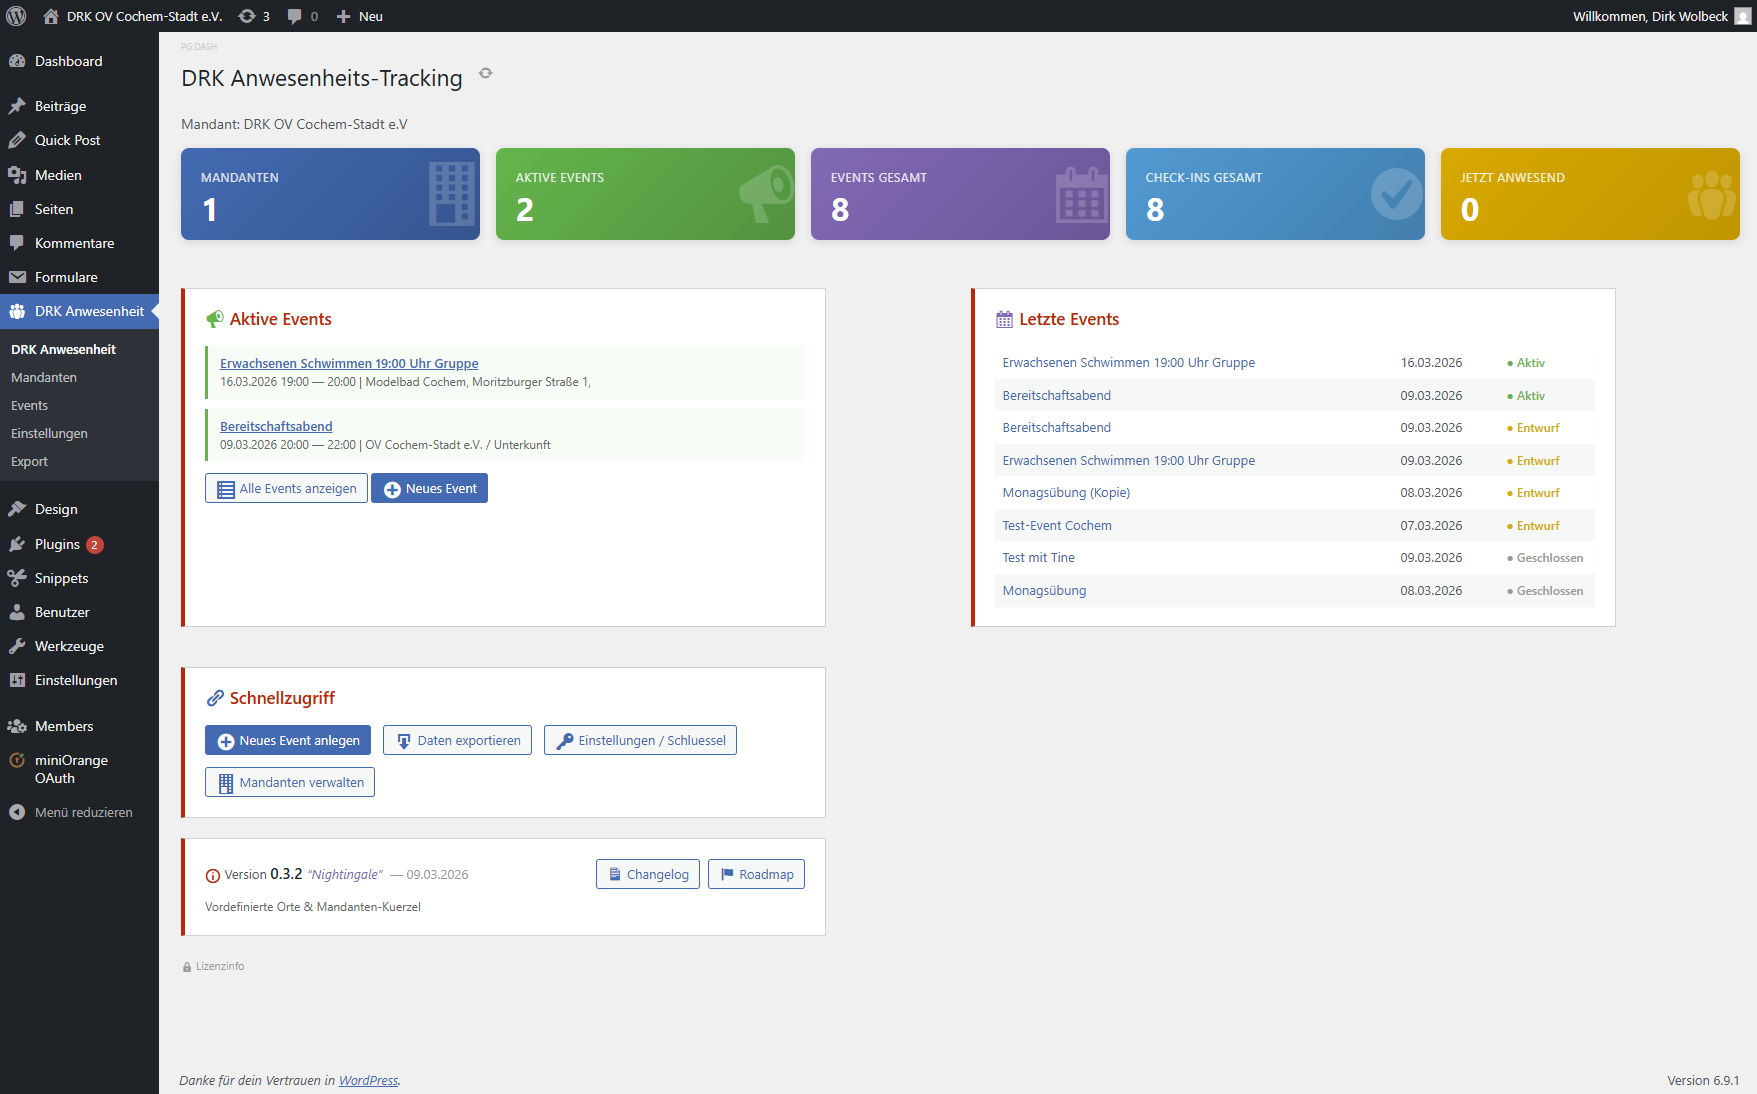The width and height of the screenshot is (1757, 1094).
Task: Click the Quick Post pencil icon
Action: (17, 140)
